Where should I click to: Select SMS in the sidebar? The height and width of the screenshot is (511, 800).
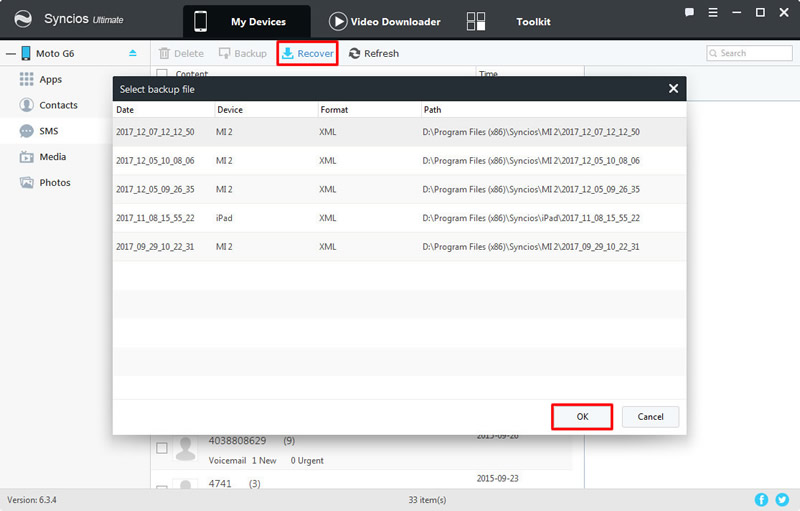[x=48, y=131]
